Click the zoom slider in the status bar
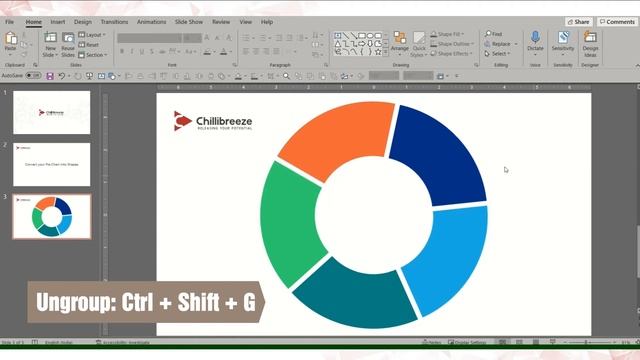Image resolution: width=640 pixels, height=360 pixels. click(591, 342)
